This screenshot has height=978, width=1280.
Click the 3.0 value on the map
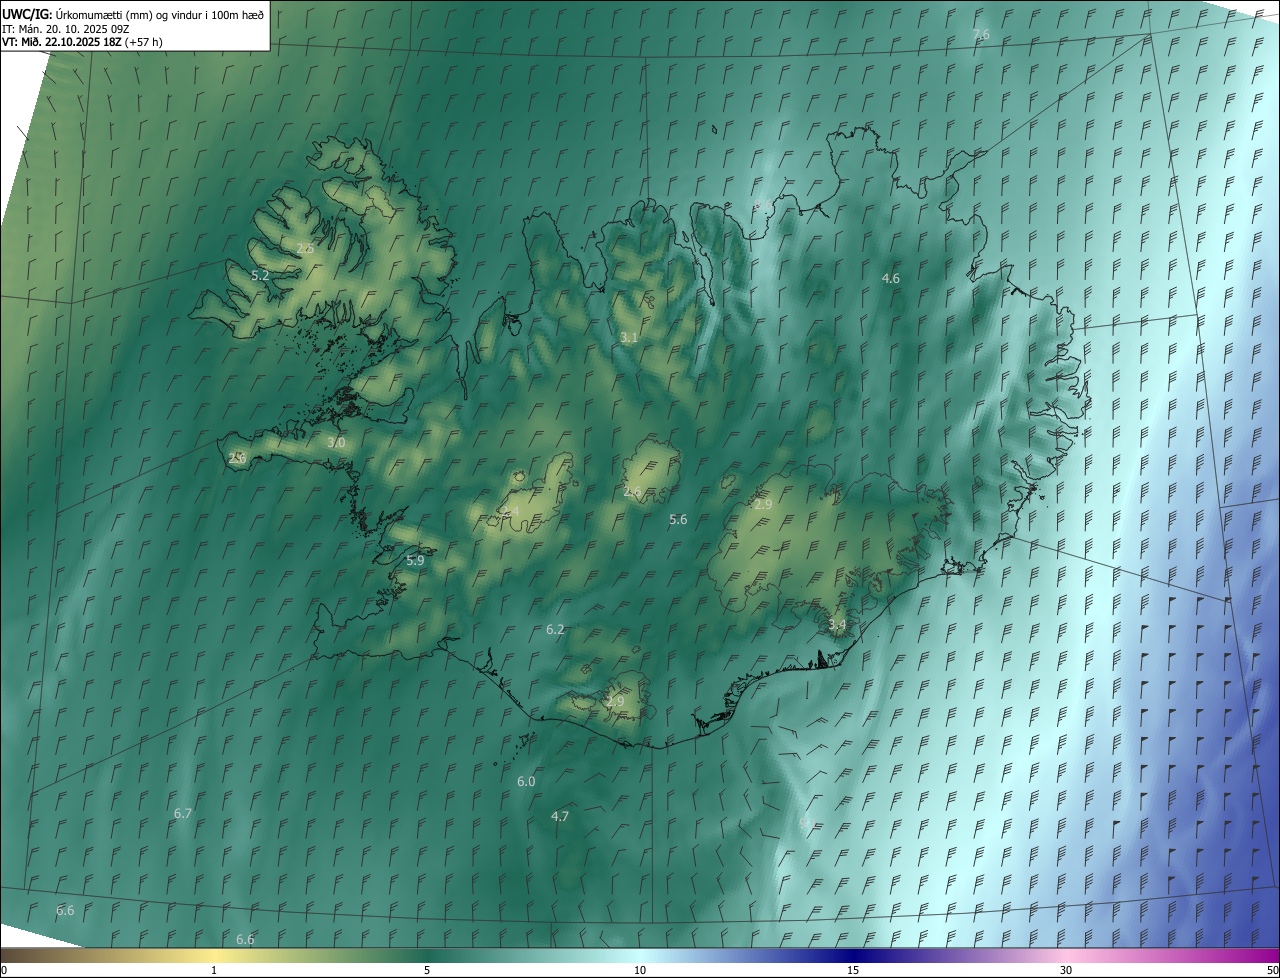pyautogui.click(x=336, y=442)
